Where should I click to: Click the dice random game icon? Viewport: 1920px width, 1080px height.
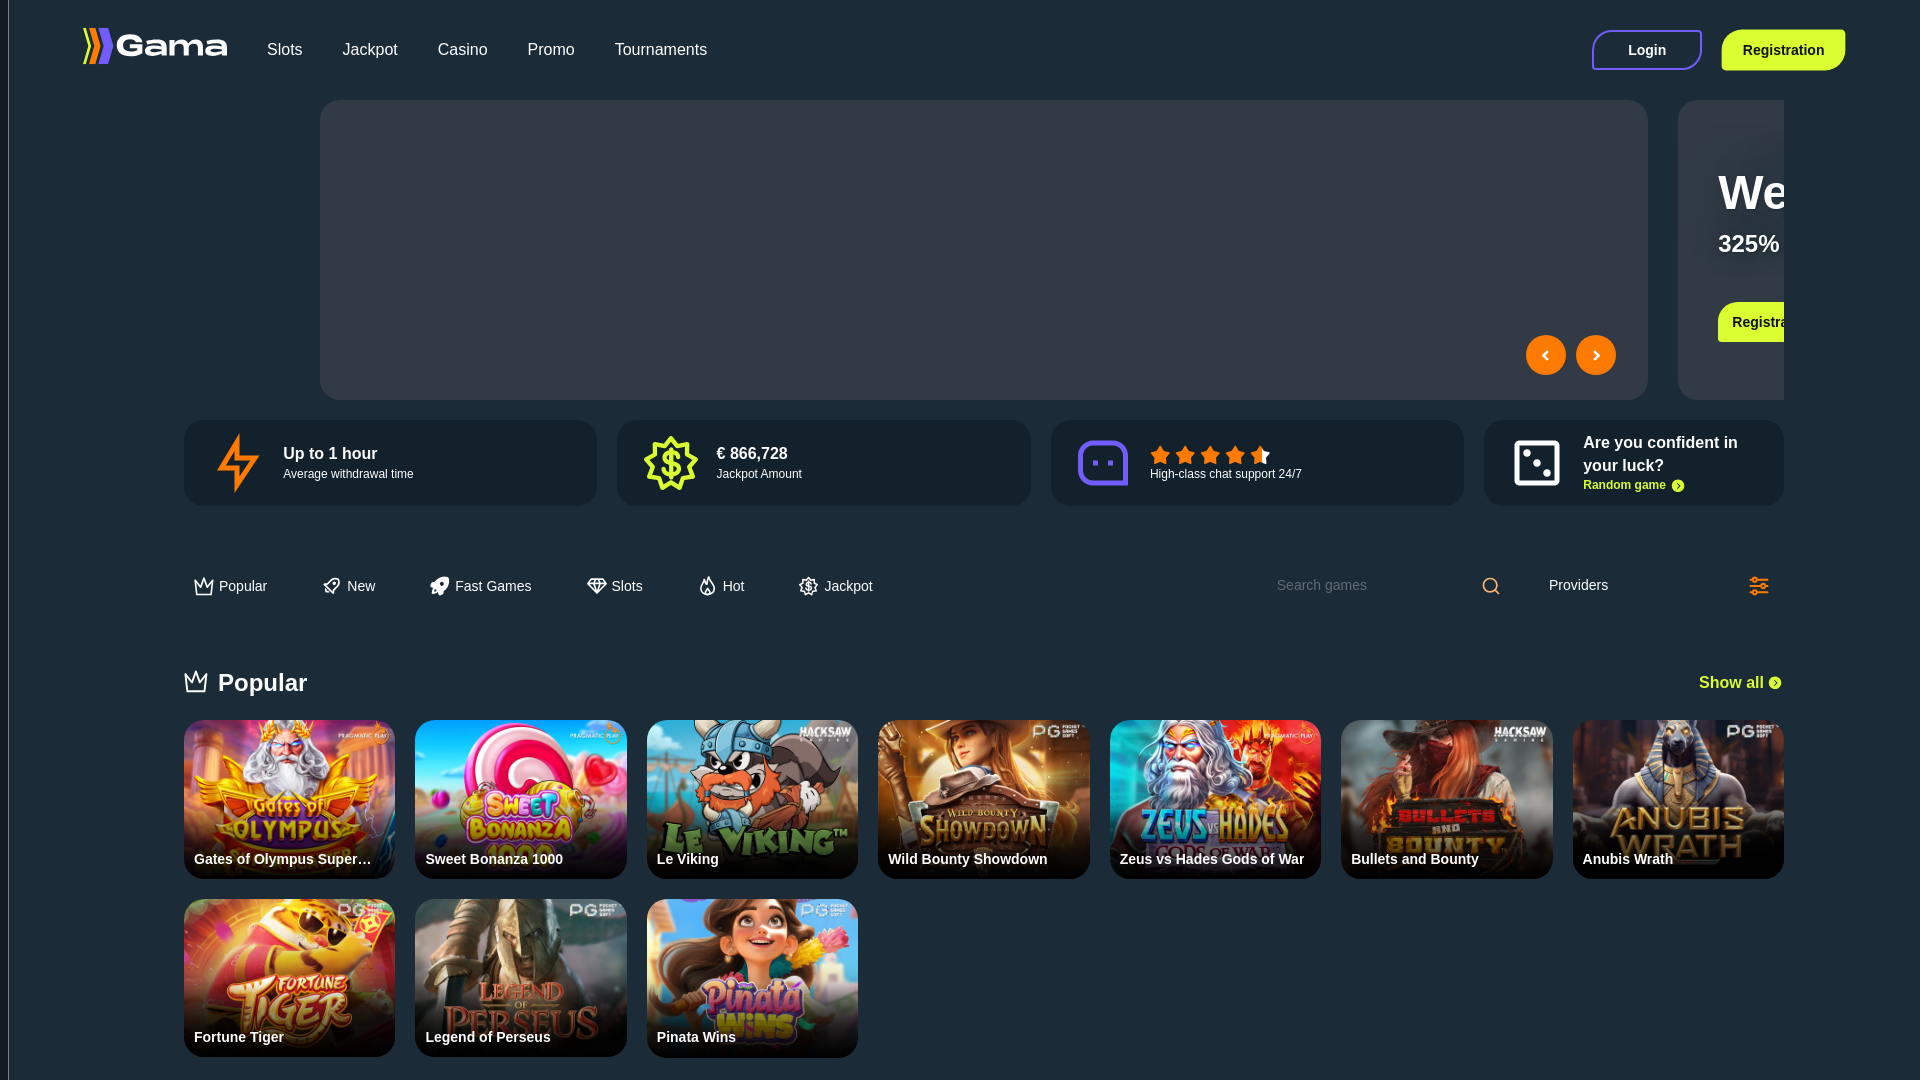point(1537,463)
